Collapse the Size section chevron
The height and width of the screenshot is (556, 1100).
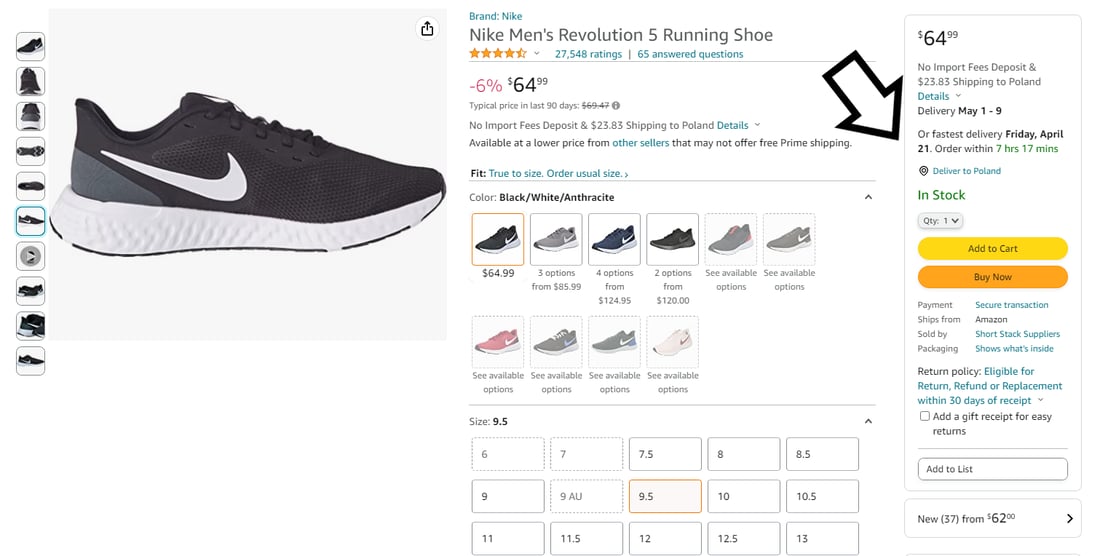[868, 421]
